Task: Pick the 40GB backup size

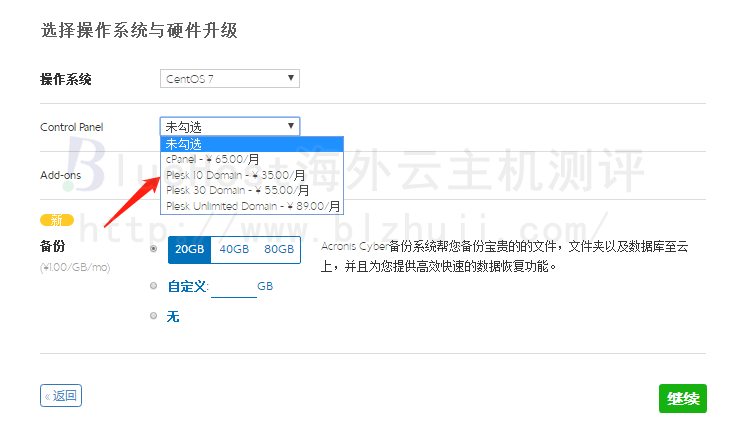Action: (234, 250)
